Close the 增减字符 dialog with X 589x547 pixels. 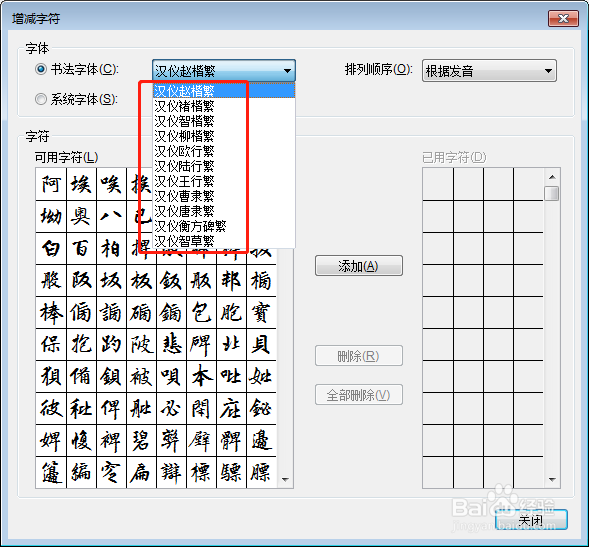click(563, 18)
